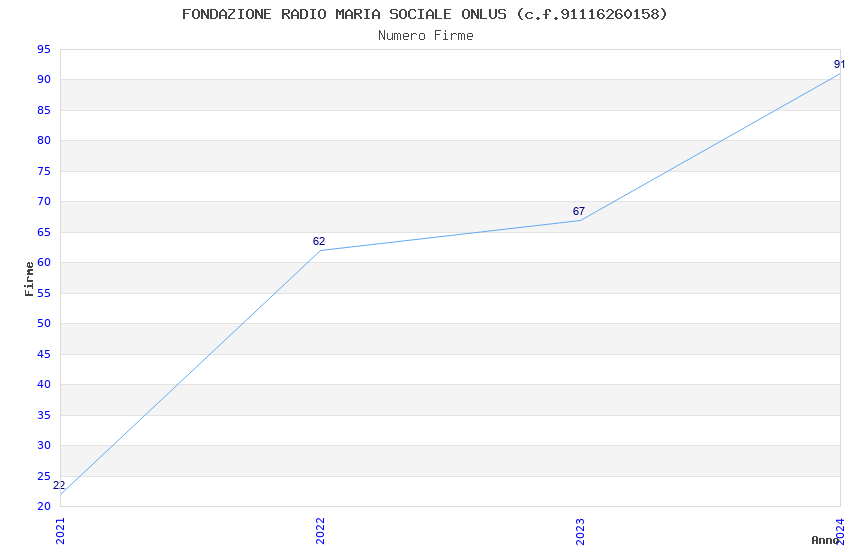The image size is (850, 550).
Task: Click y-axis tick value 20
Action: point(44,507)
